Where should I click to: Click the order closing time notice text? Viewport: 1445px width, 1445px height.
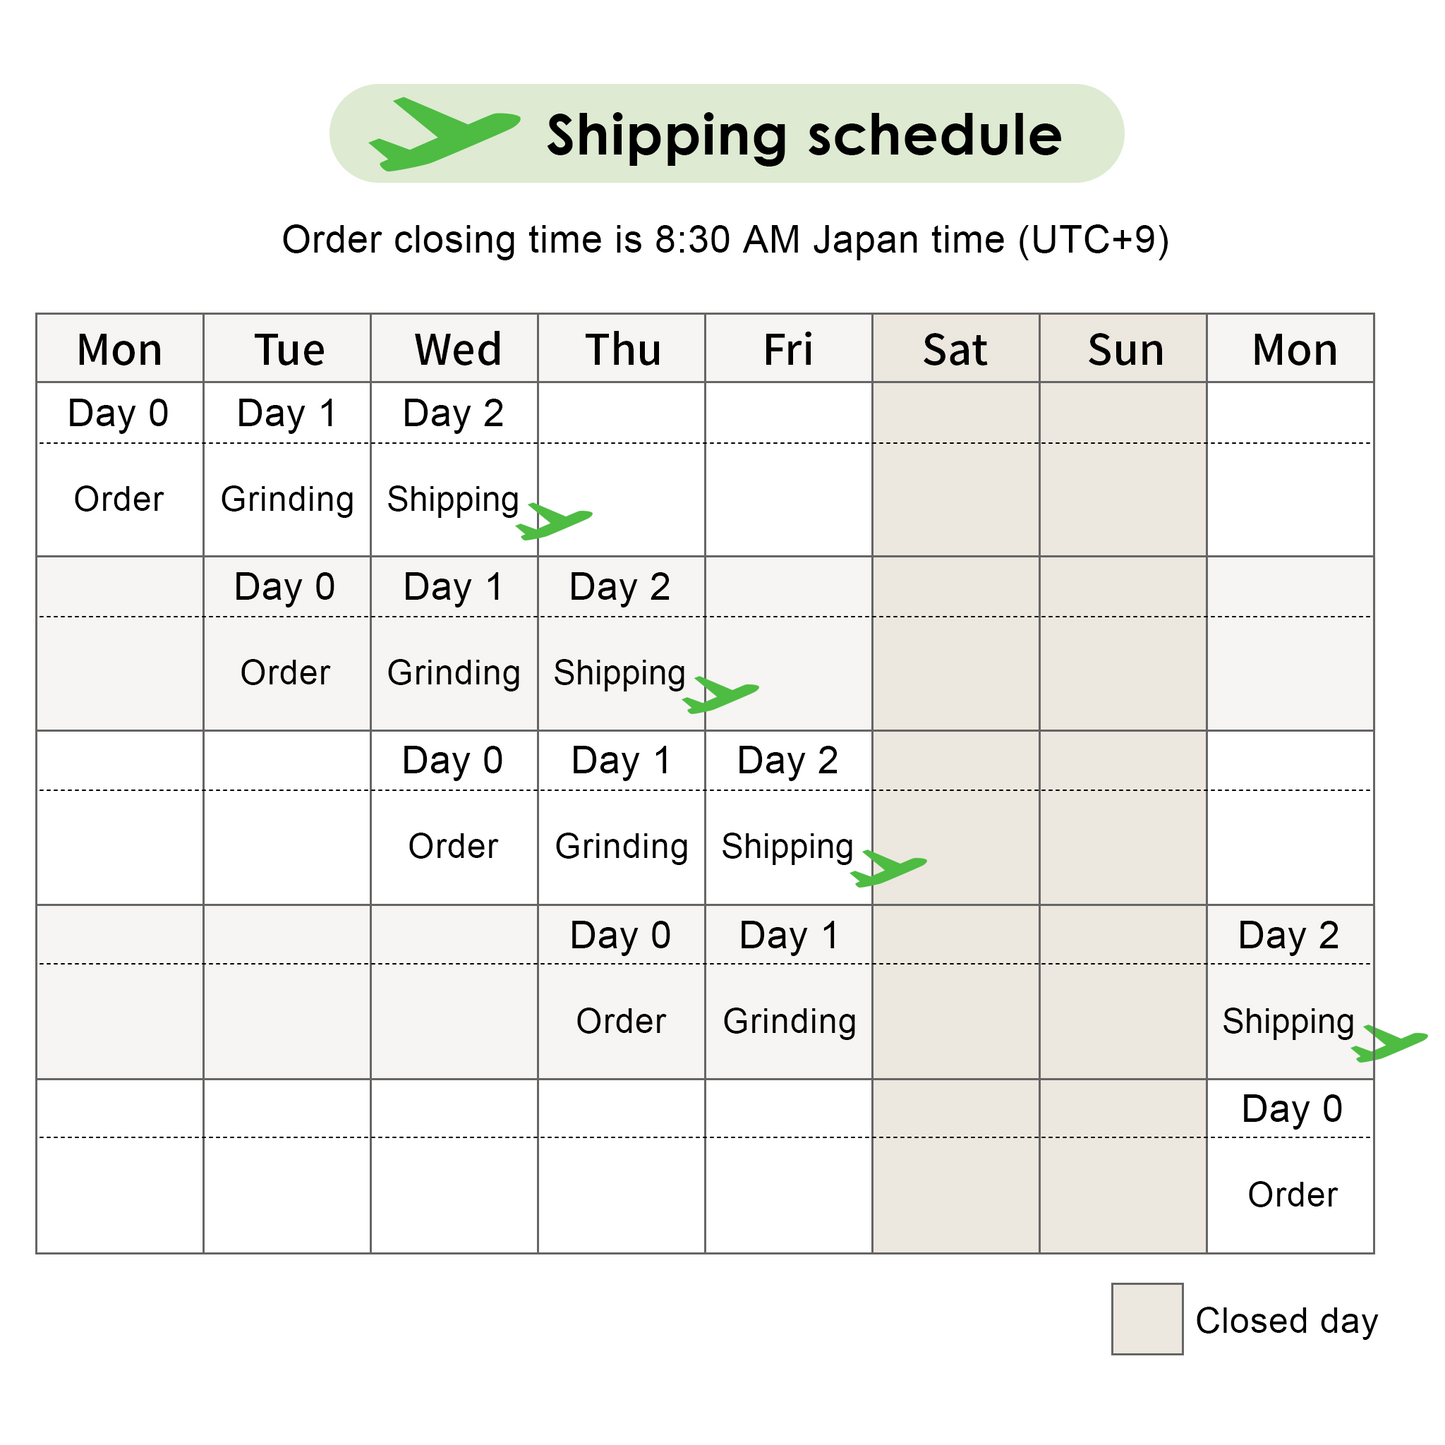(x=725, y=241)
